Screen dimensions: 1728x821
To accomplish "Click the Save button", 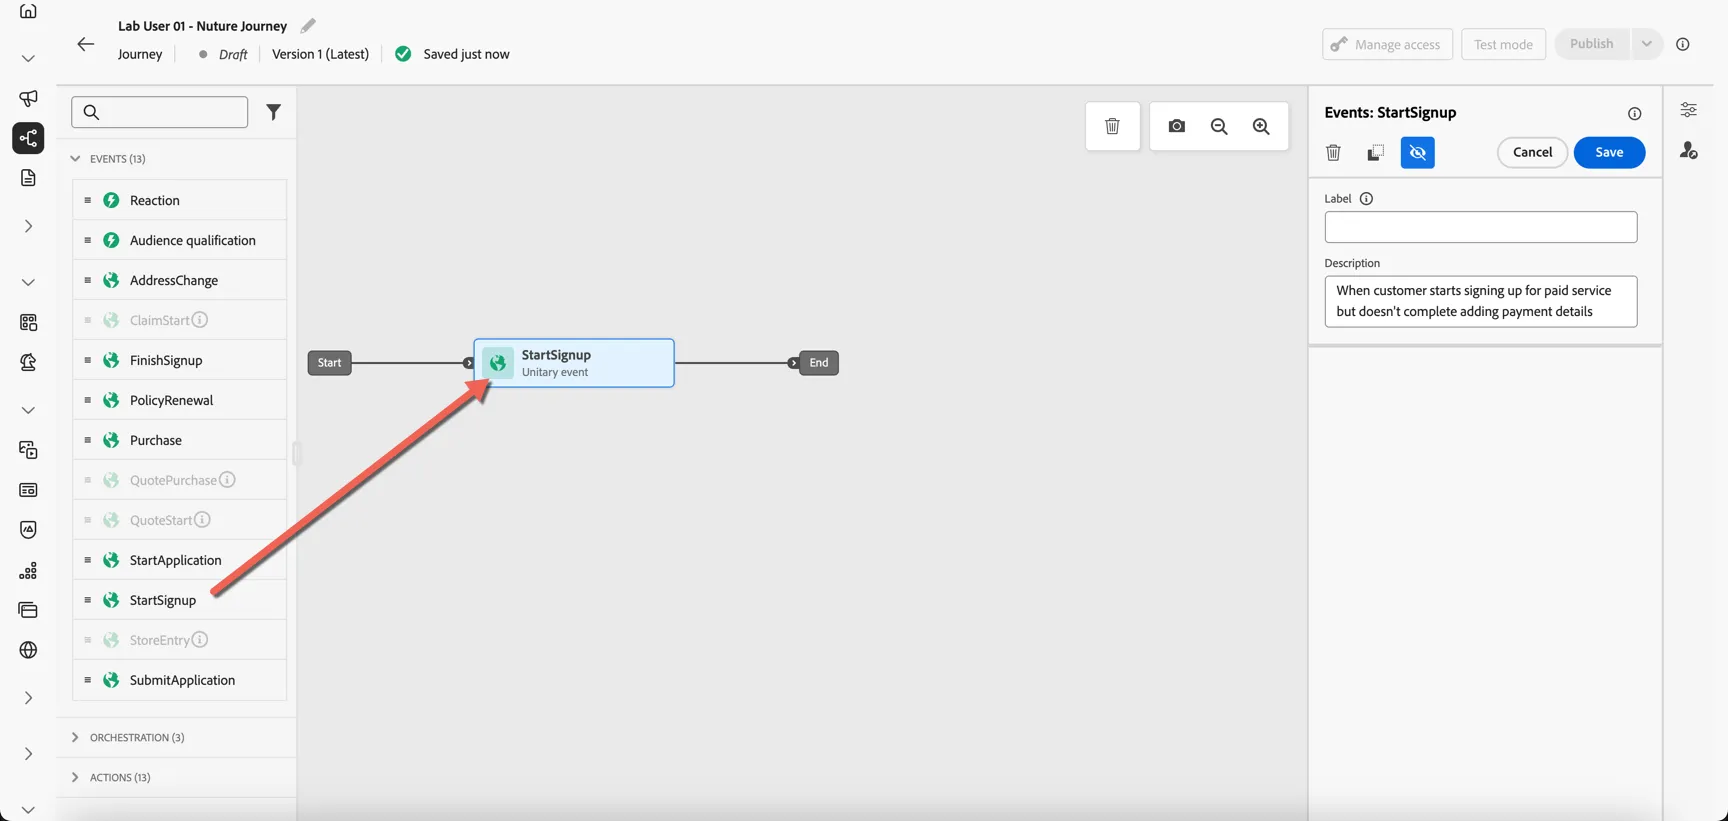I will click(x=1609, y=152).
